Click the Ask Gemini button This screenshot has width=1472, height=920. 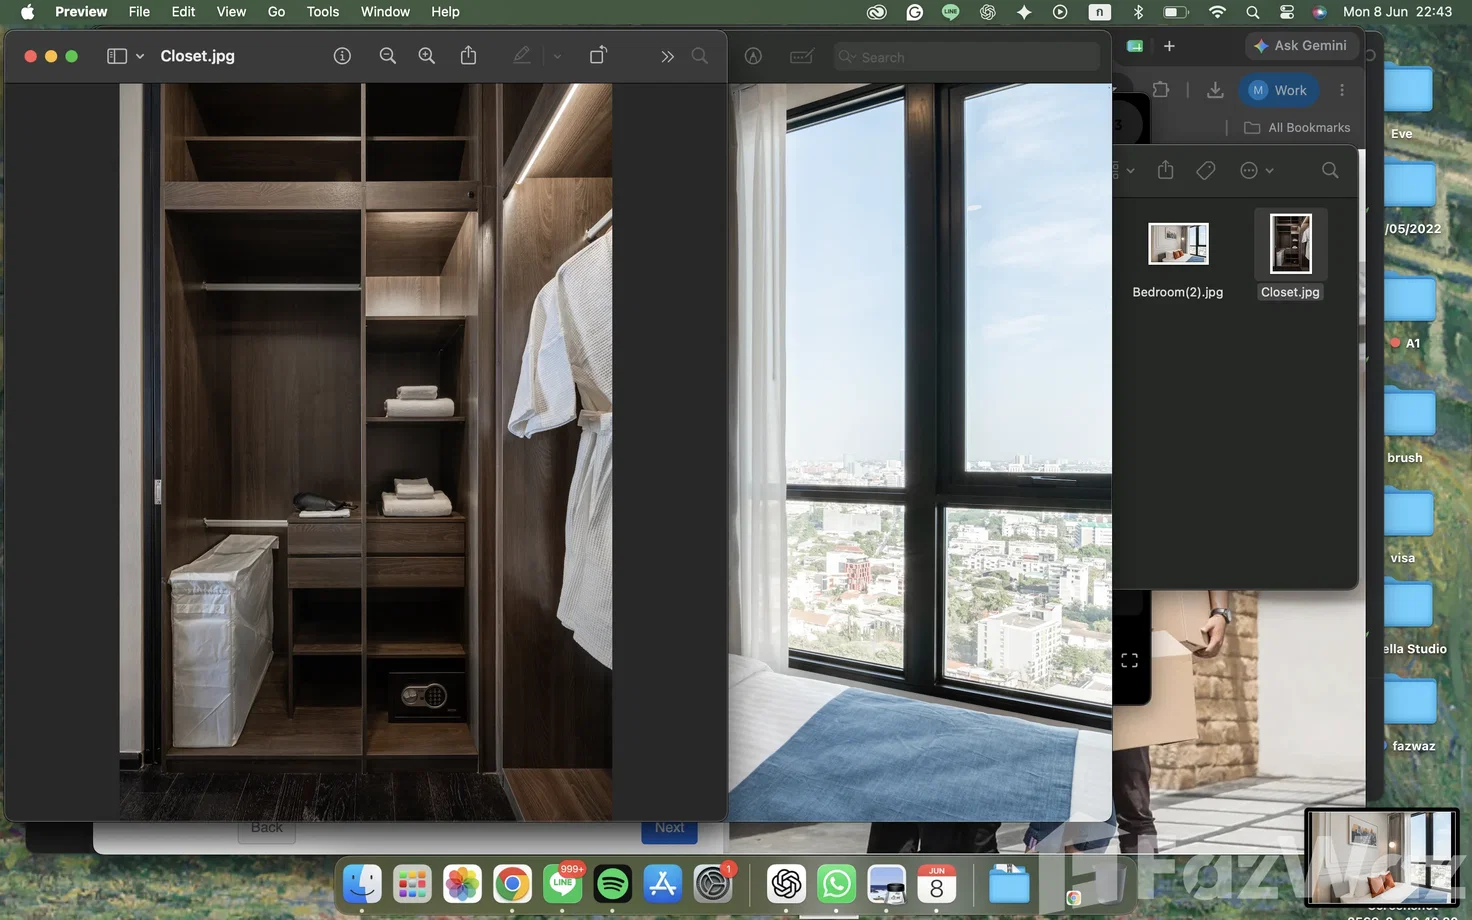[x=1300, y=45]
